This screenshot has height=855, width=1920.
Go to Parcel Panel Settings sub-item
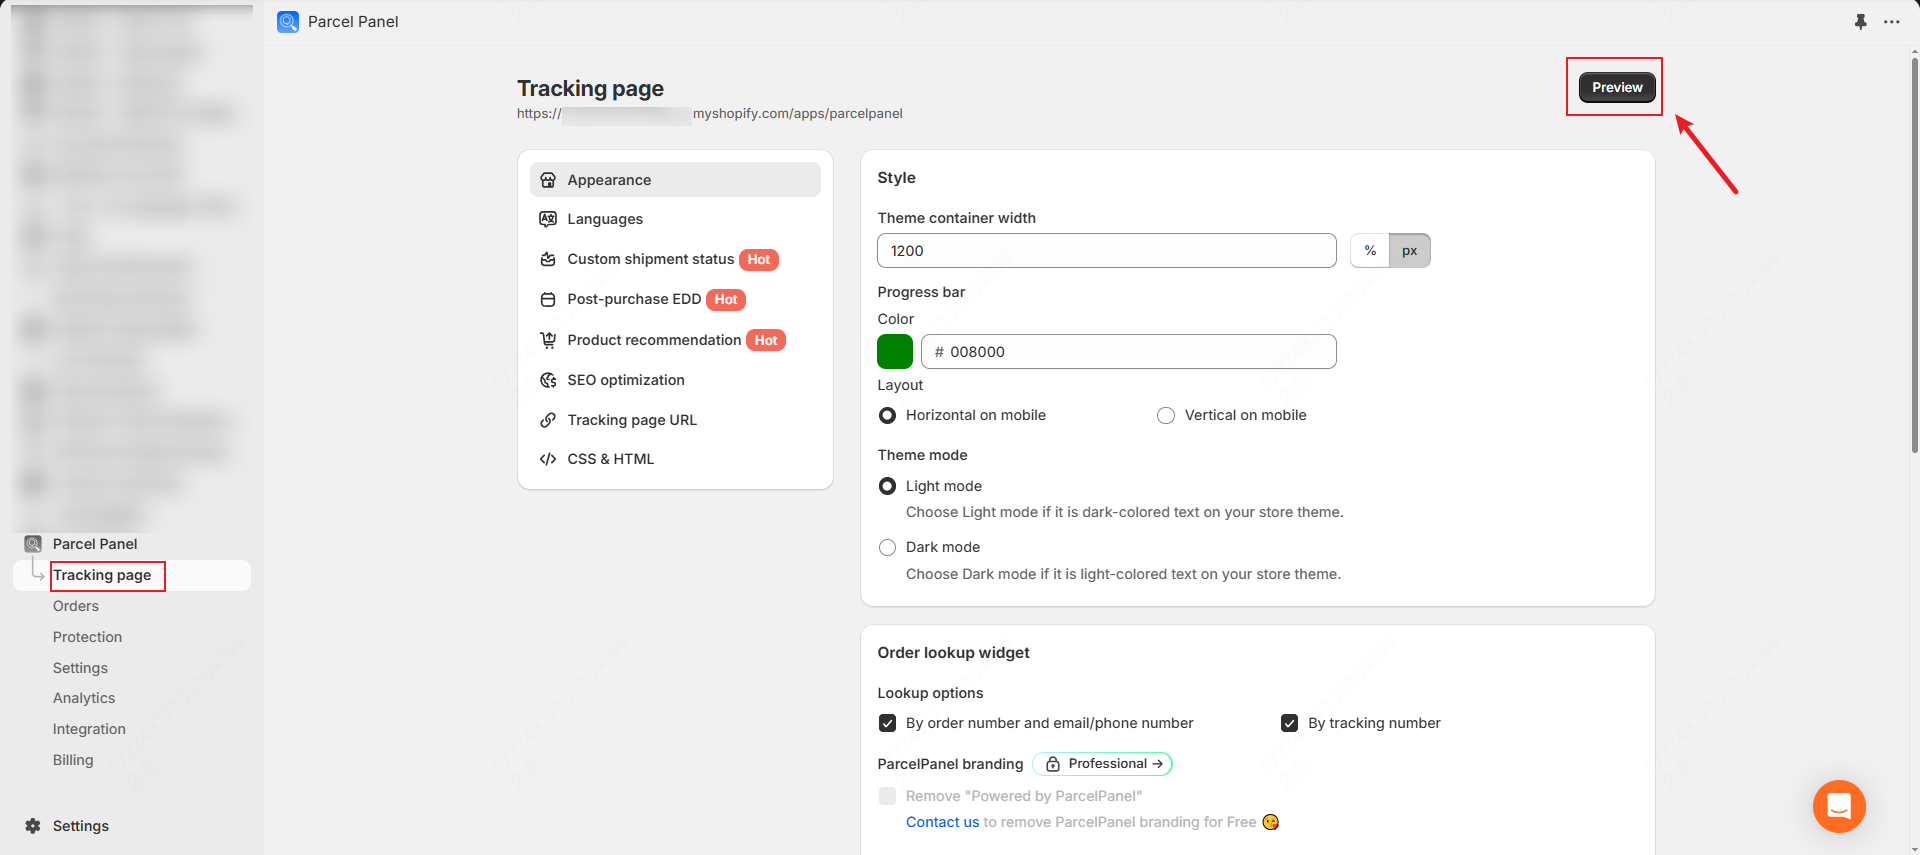point(80,668)
